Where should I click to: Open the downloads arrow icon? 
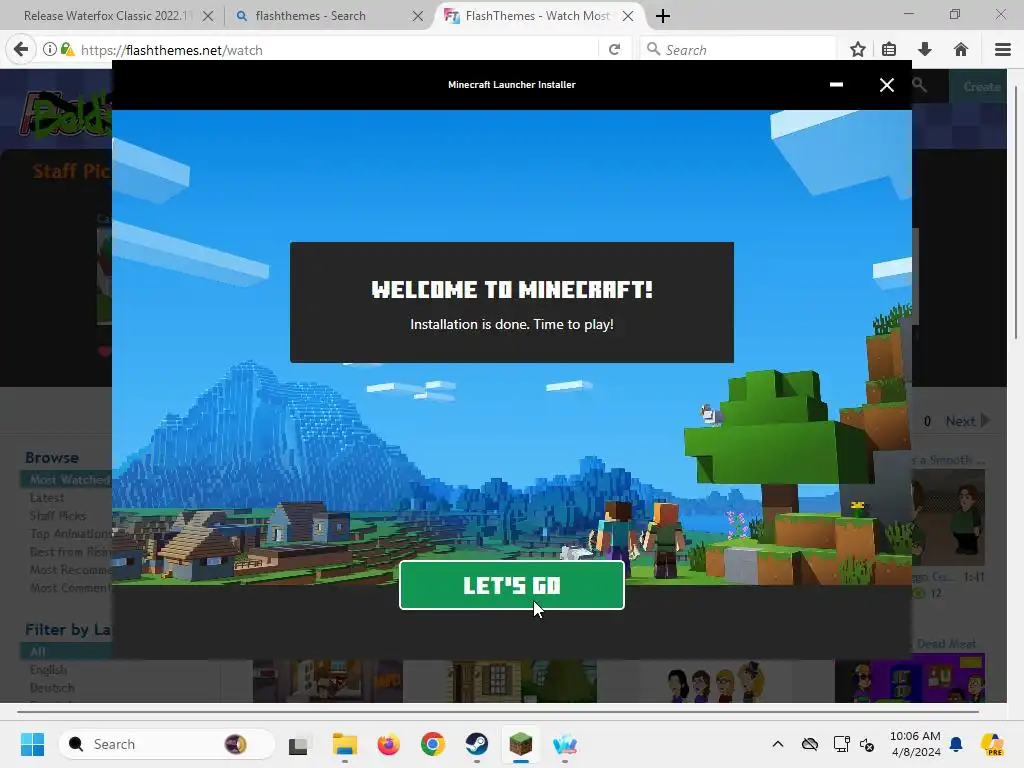tap(925, 50)
